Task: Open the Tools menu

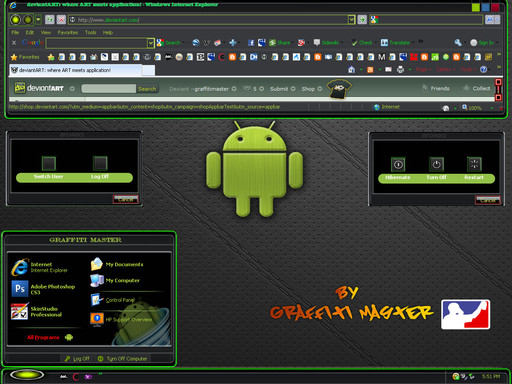Action: (x=90, y=32)
